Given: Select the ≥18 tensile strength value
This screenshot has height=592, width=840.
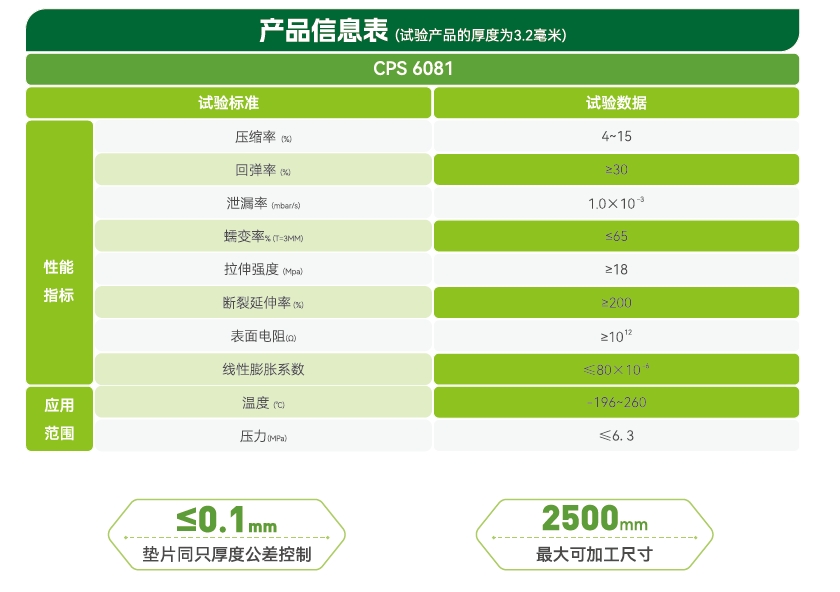Looking at the screenshot, I should (616, 269).
